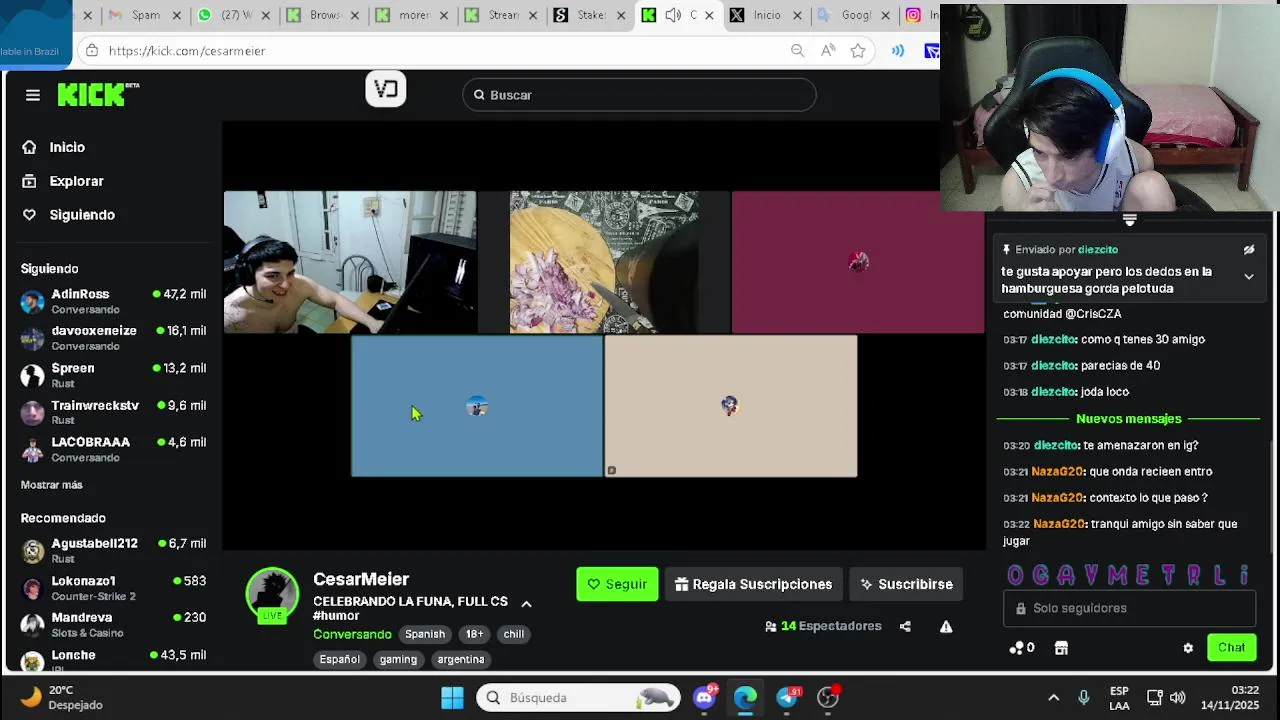Click the Seguir follow button

tap(617, 584)
